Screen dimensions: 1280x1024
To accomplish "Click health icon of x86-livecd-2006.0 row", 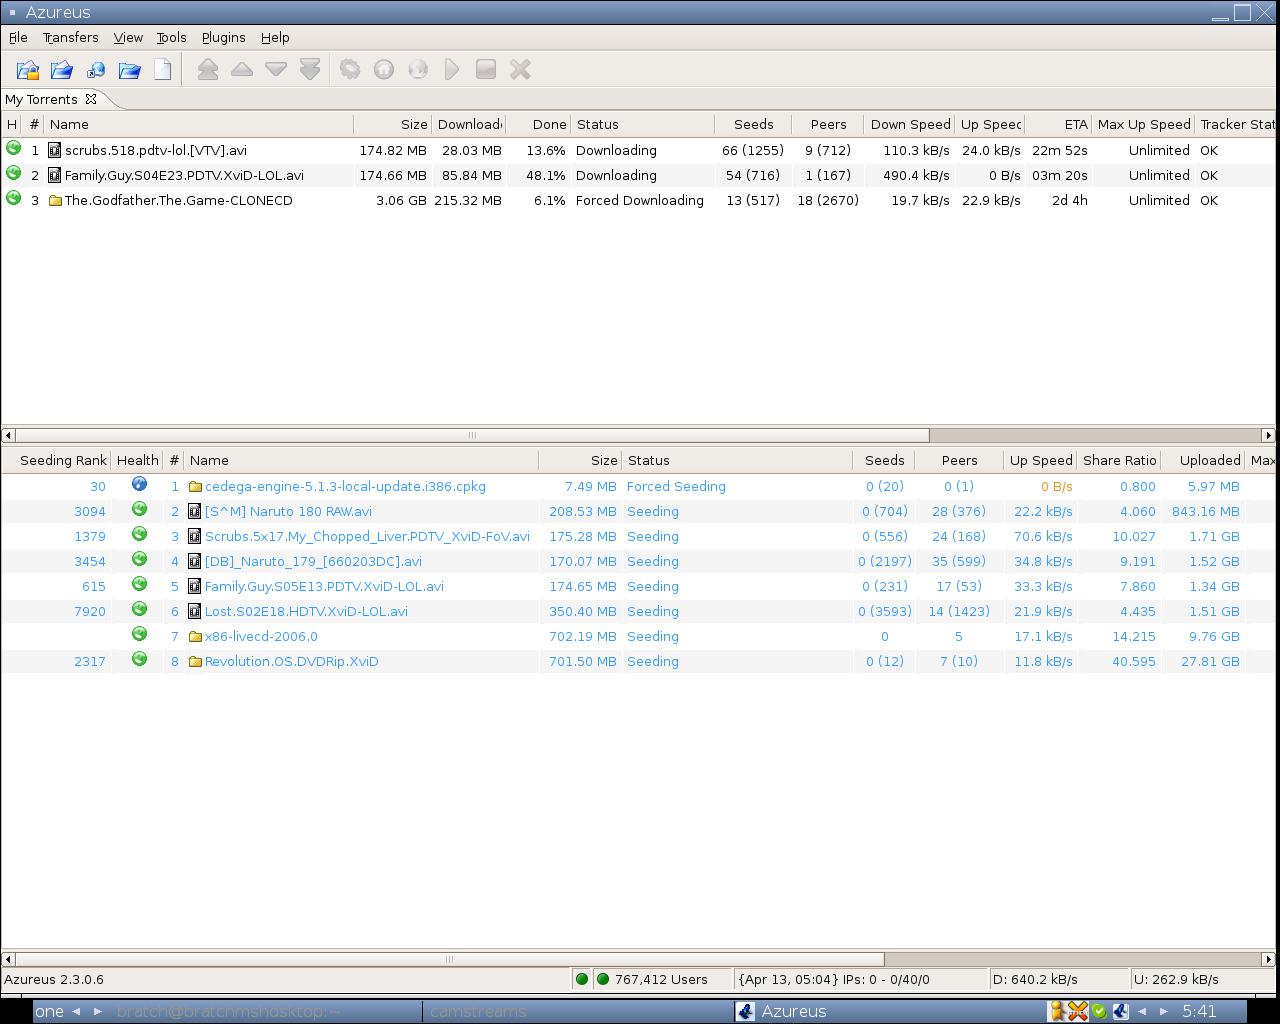I will [x=139, y=634].
